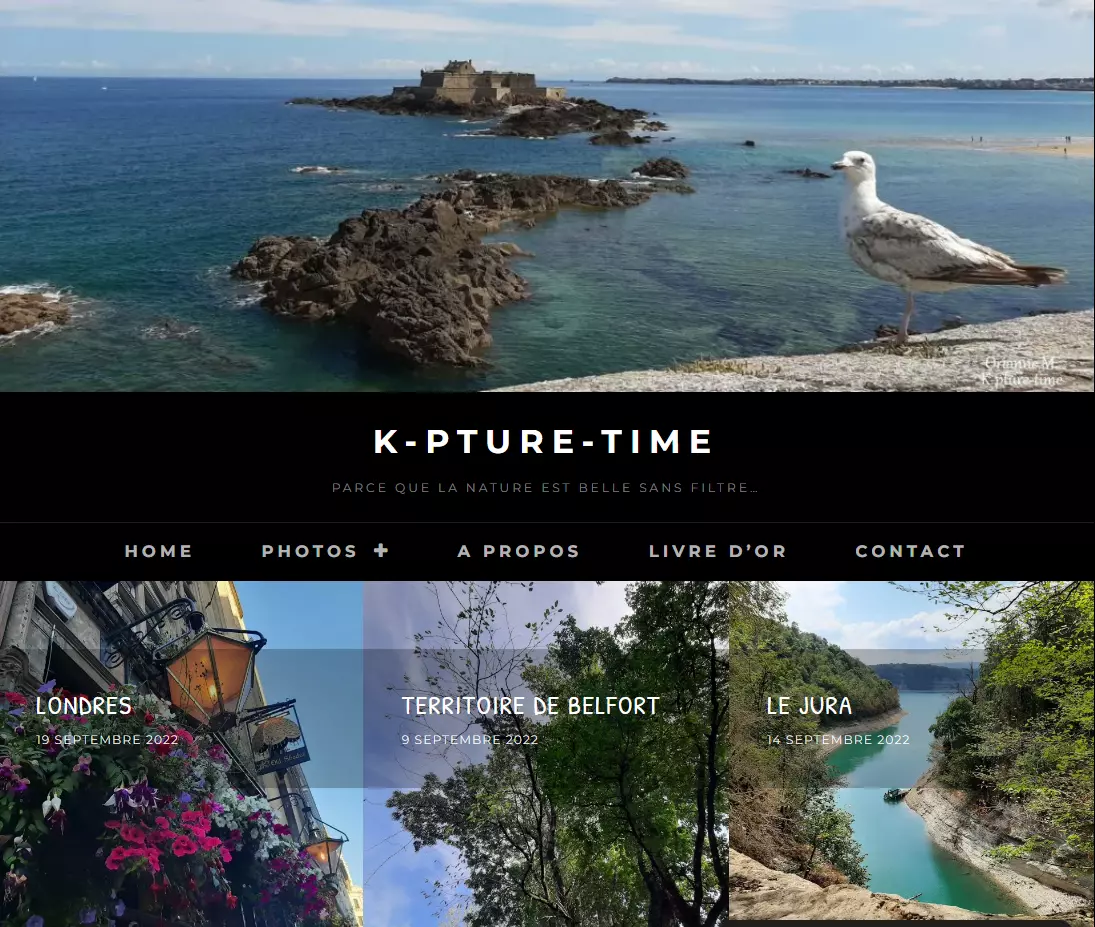
Task: Go to the A Propos page
Action: point(519,551)
